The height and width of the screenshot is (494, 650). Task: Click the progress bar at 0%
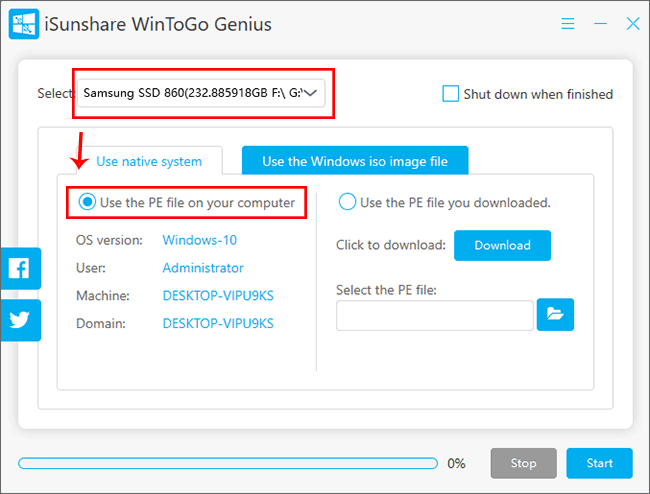pos(228,463)
